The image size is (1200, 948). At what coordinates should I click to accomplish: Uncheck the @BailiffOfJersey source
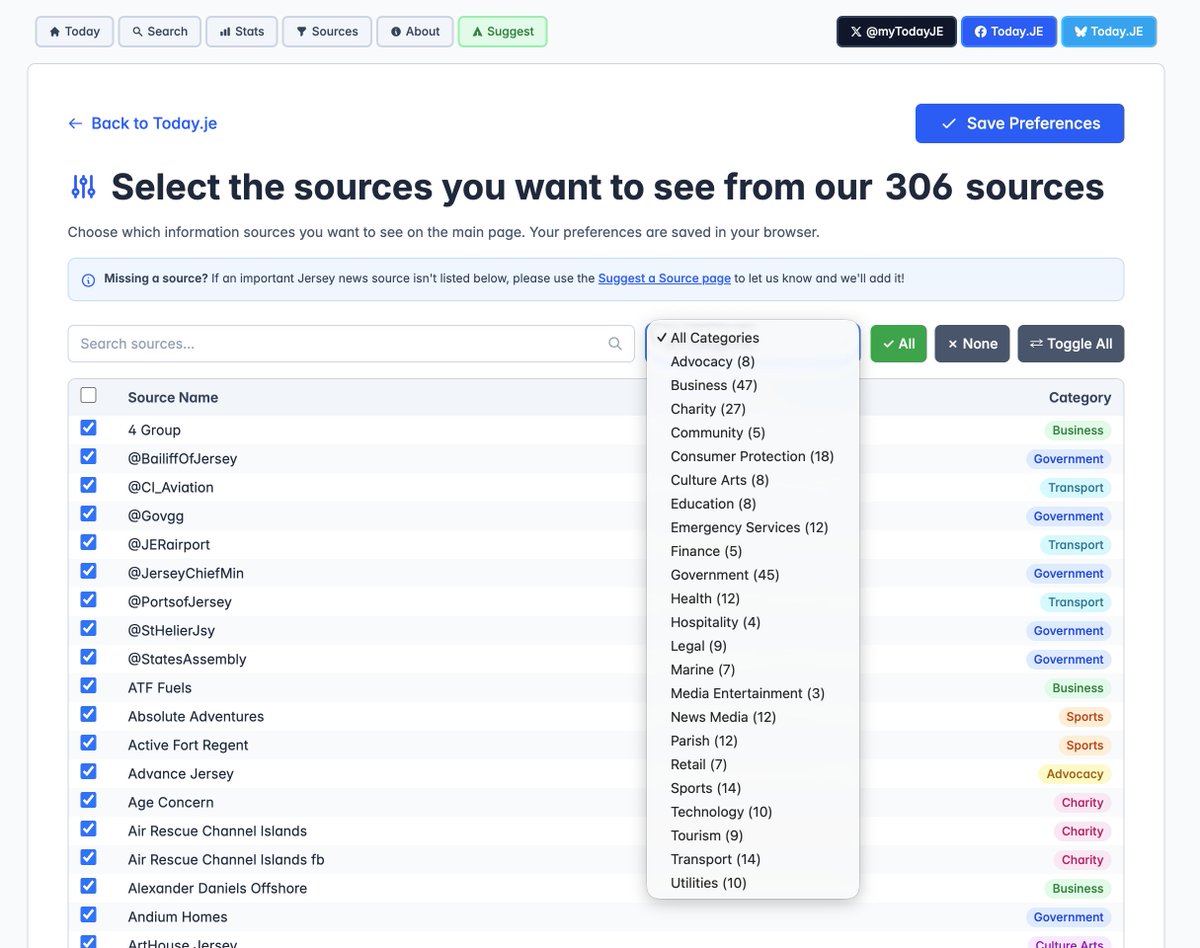(x=88, y=456)
